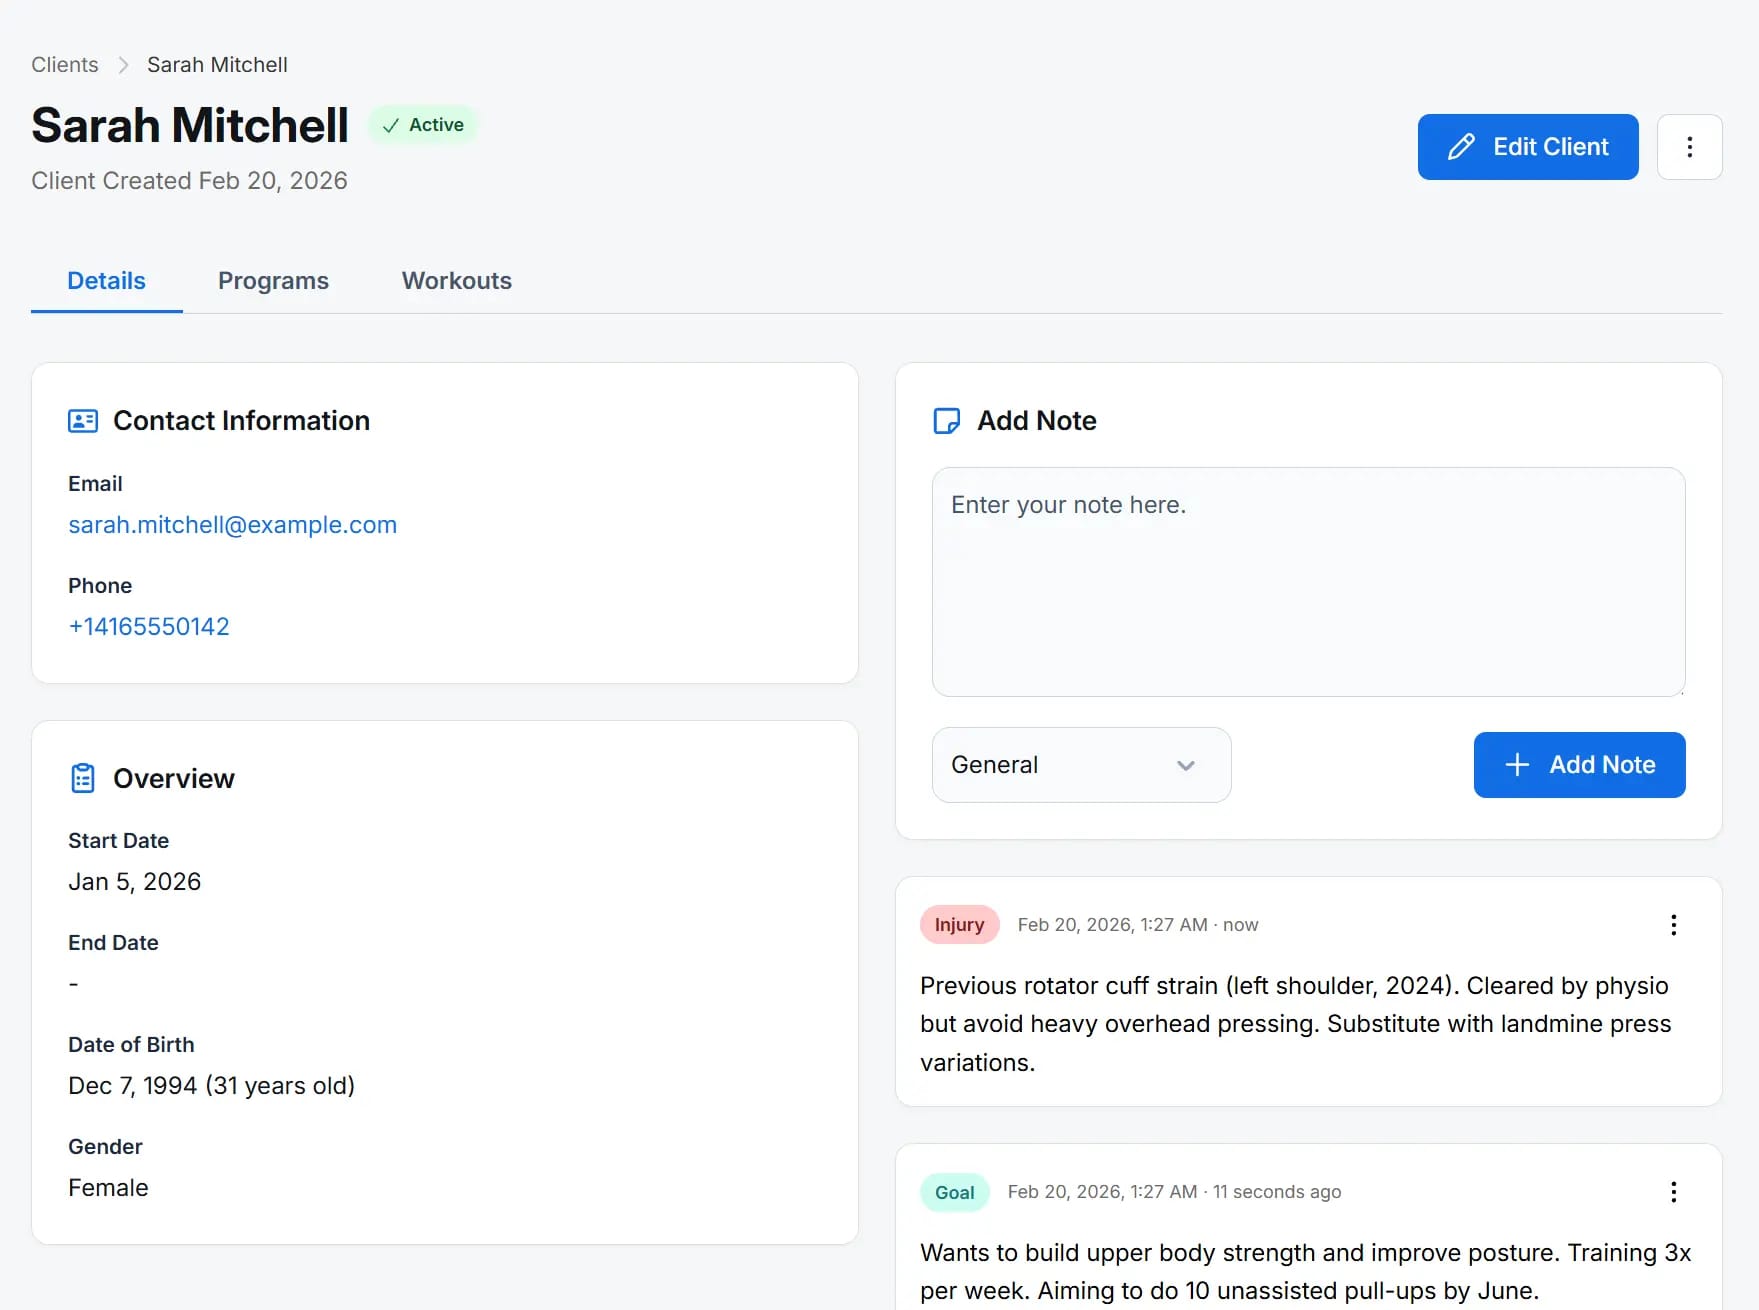This screenshot has height=1310, width=1759.
Task: Expand the Clients breadcrumb link
Action: (x=64, y=63)
